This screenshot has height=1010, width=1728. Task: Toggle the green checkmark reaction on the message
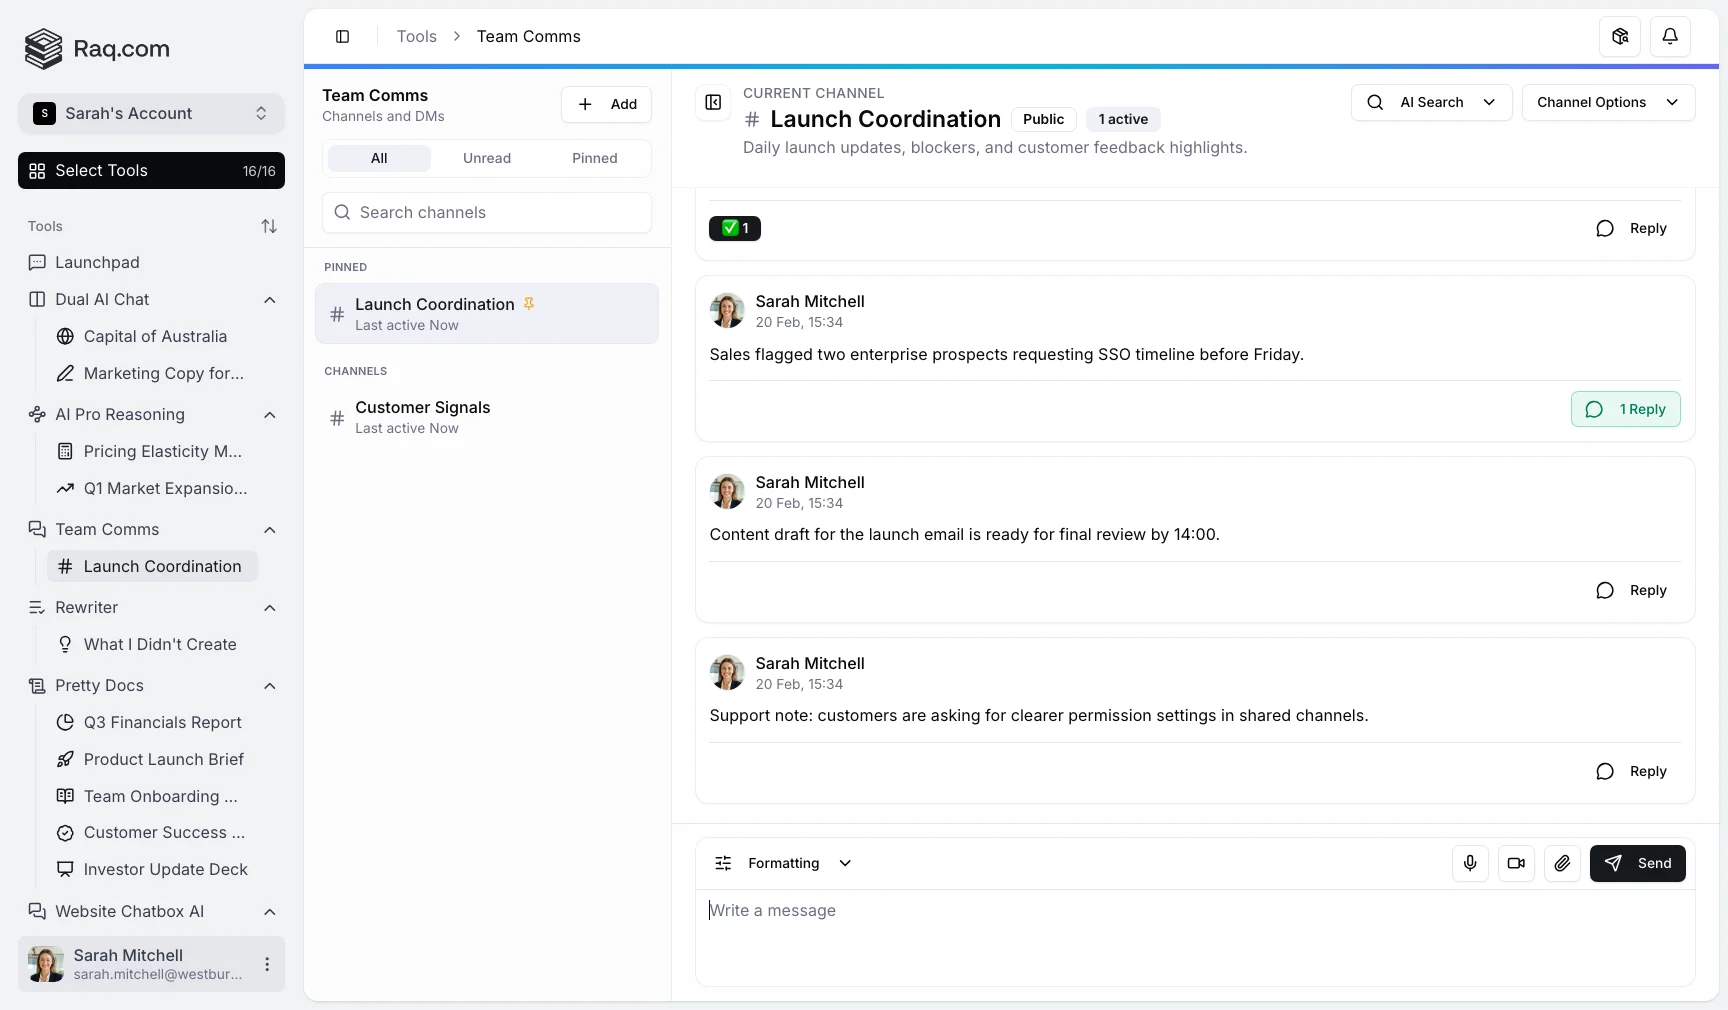click(734, 229)
